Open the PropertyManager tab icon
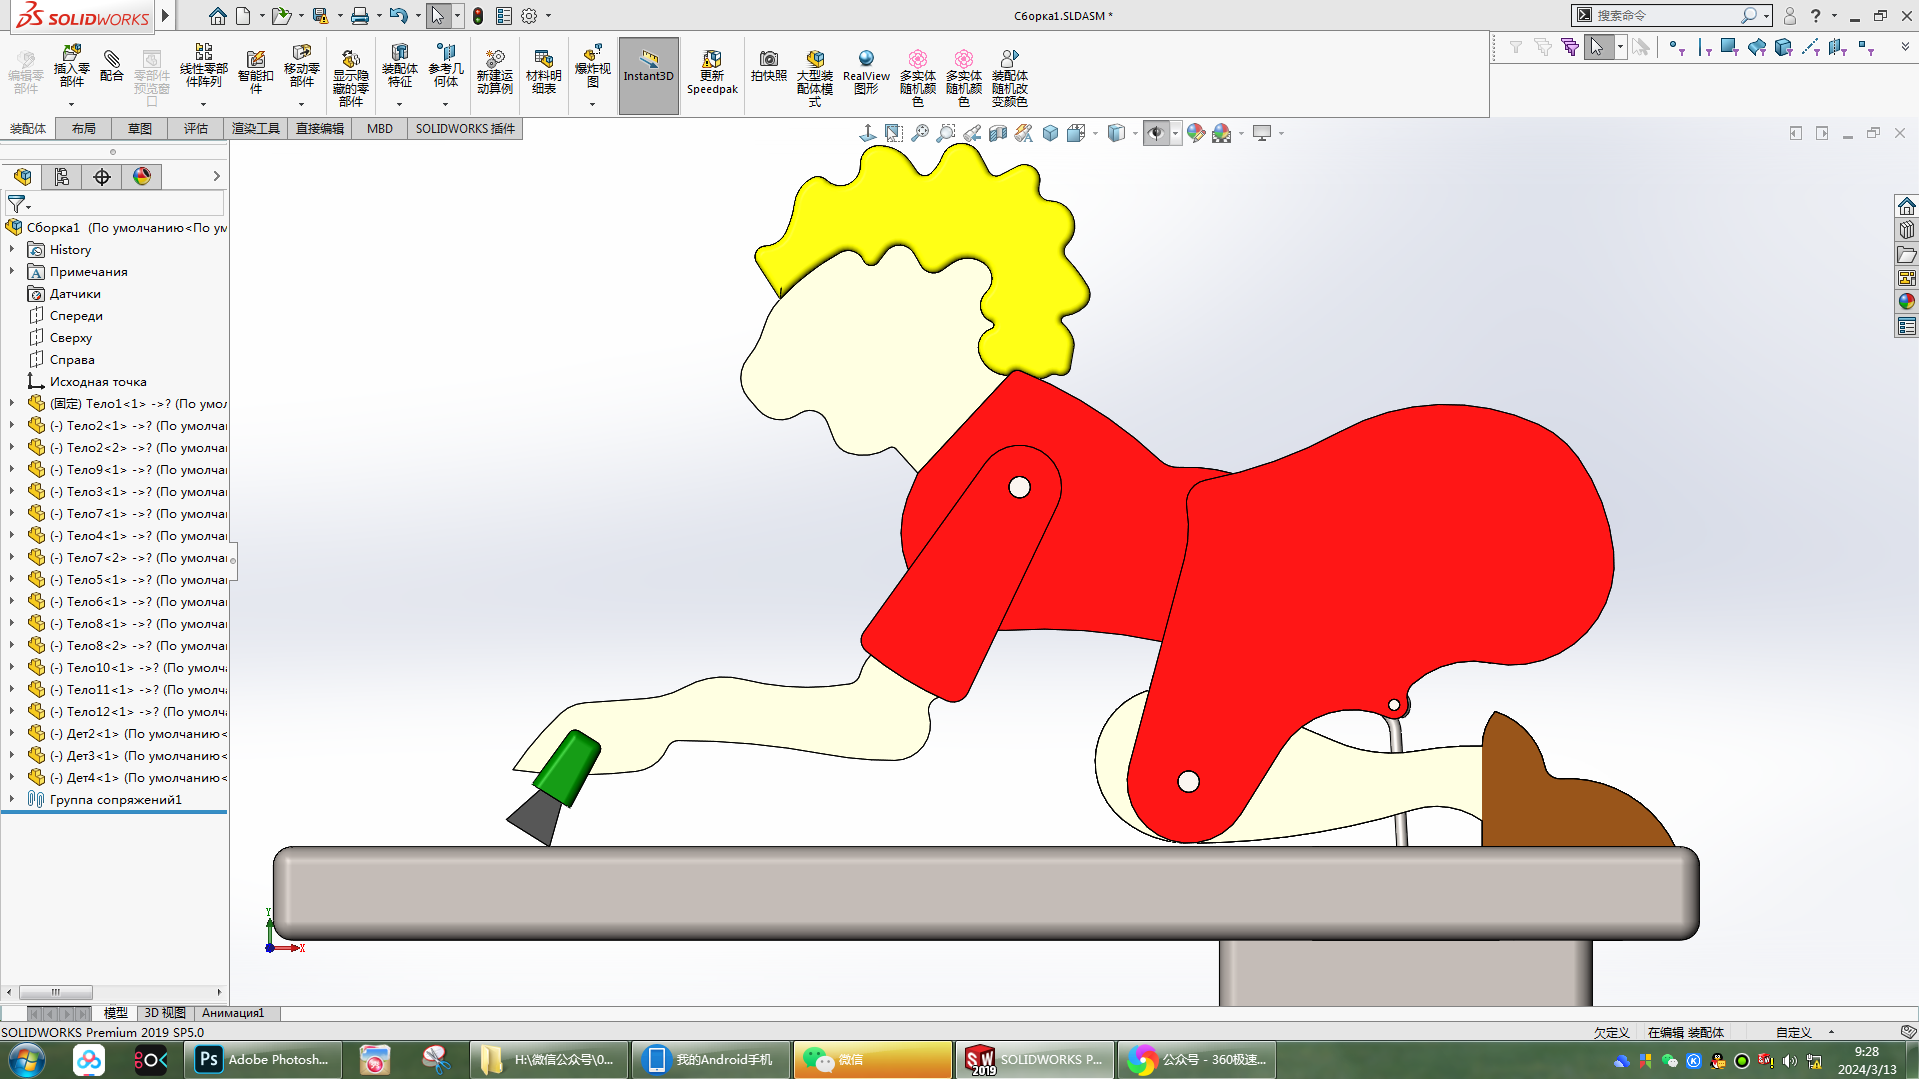1919x1079 pixels. coord(62,177)
